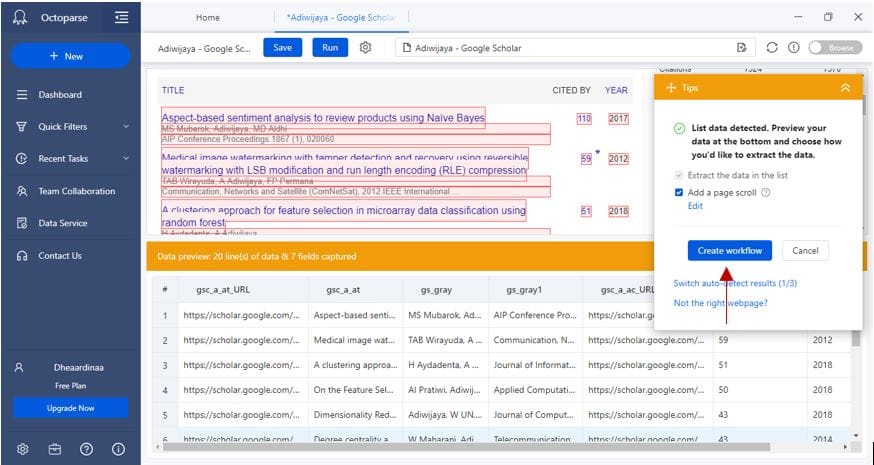
Task: Click the Create workflow button
Action: (729, 250)
